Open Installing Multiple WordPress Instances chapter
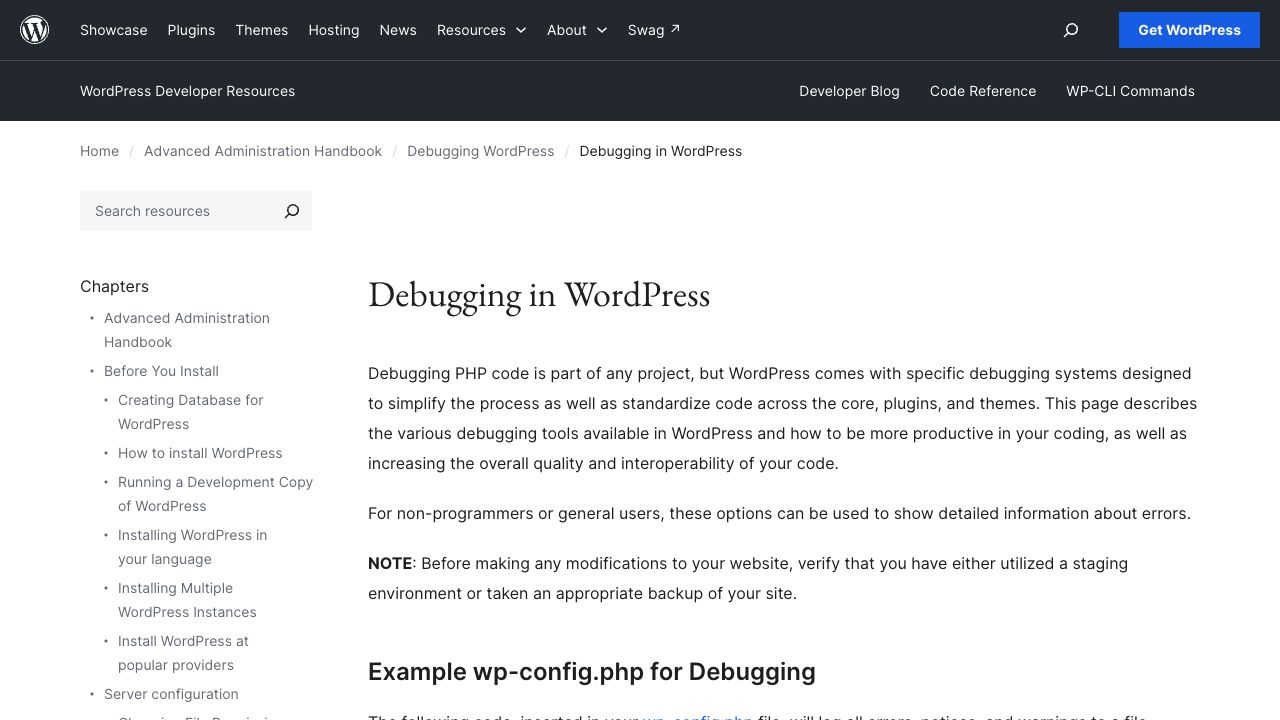The image size is (1280, 720). 187,600
